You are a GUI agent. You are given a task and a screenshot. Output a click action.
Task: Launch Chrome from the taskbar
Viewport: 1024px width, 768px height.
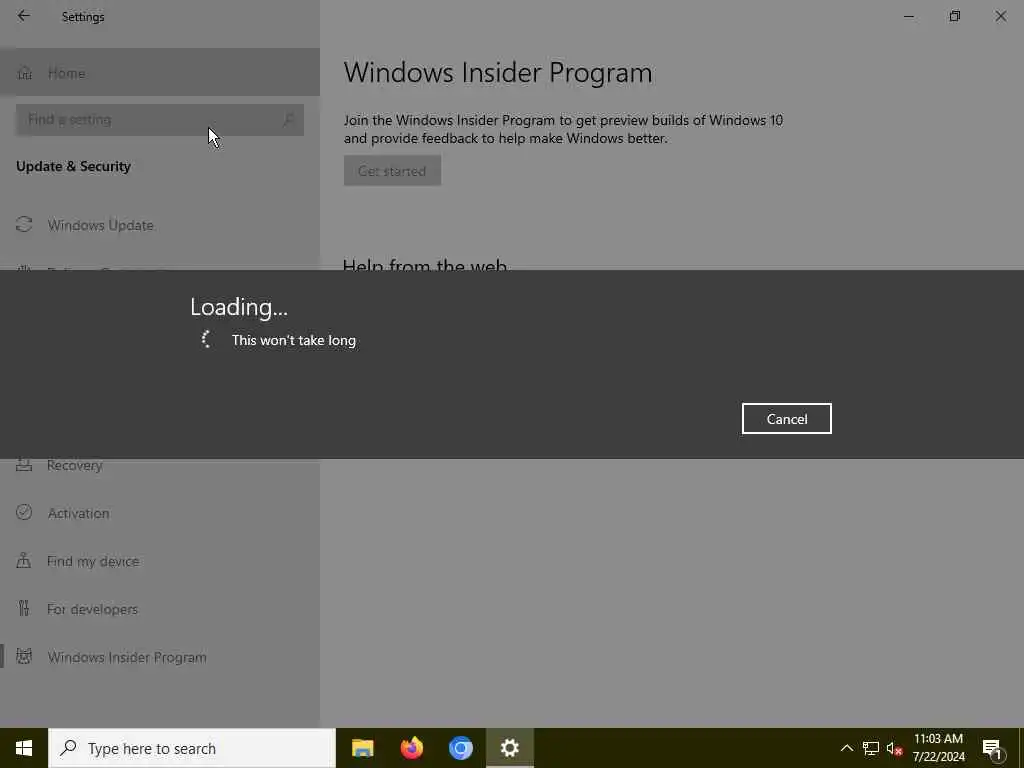[x=460, y=748]
